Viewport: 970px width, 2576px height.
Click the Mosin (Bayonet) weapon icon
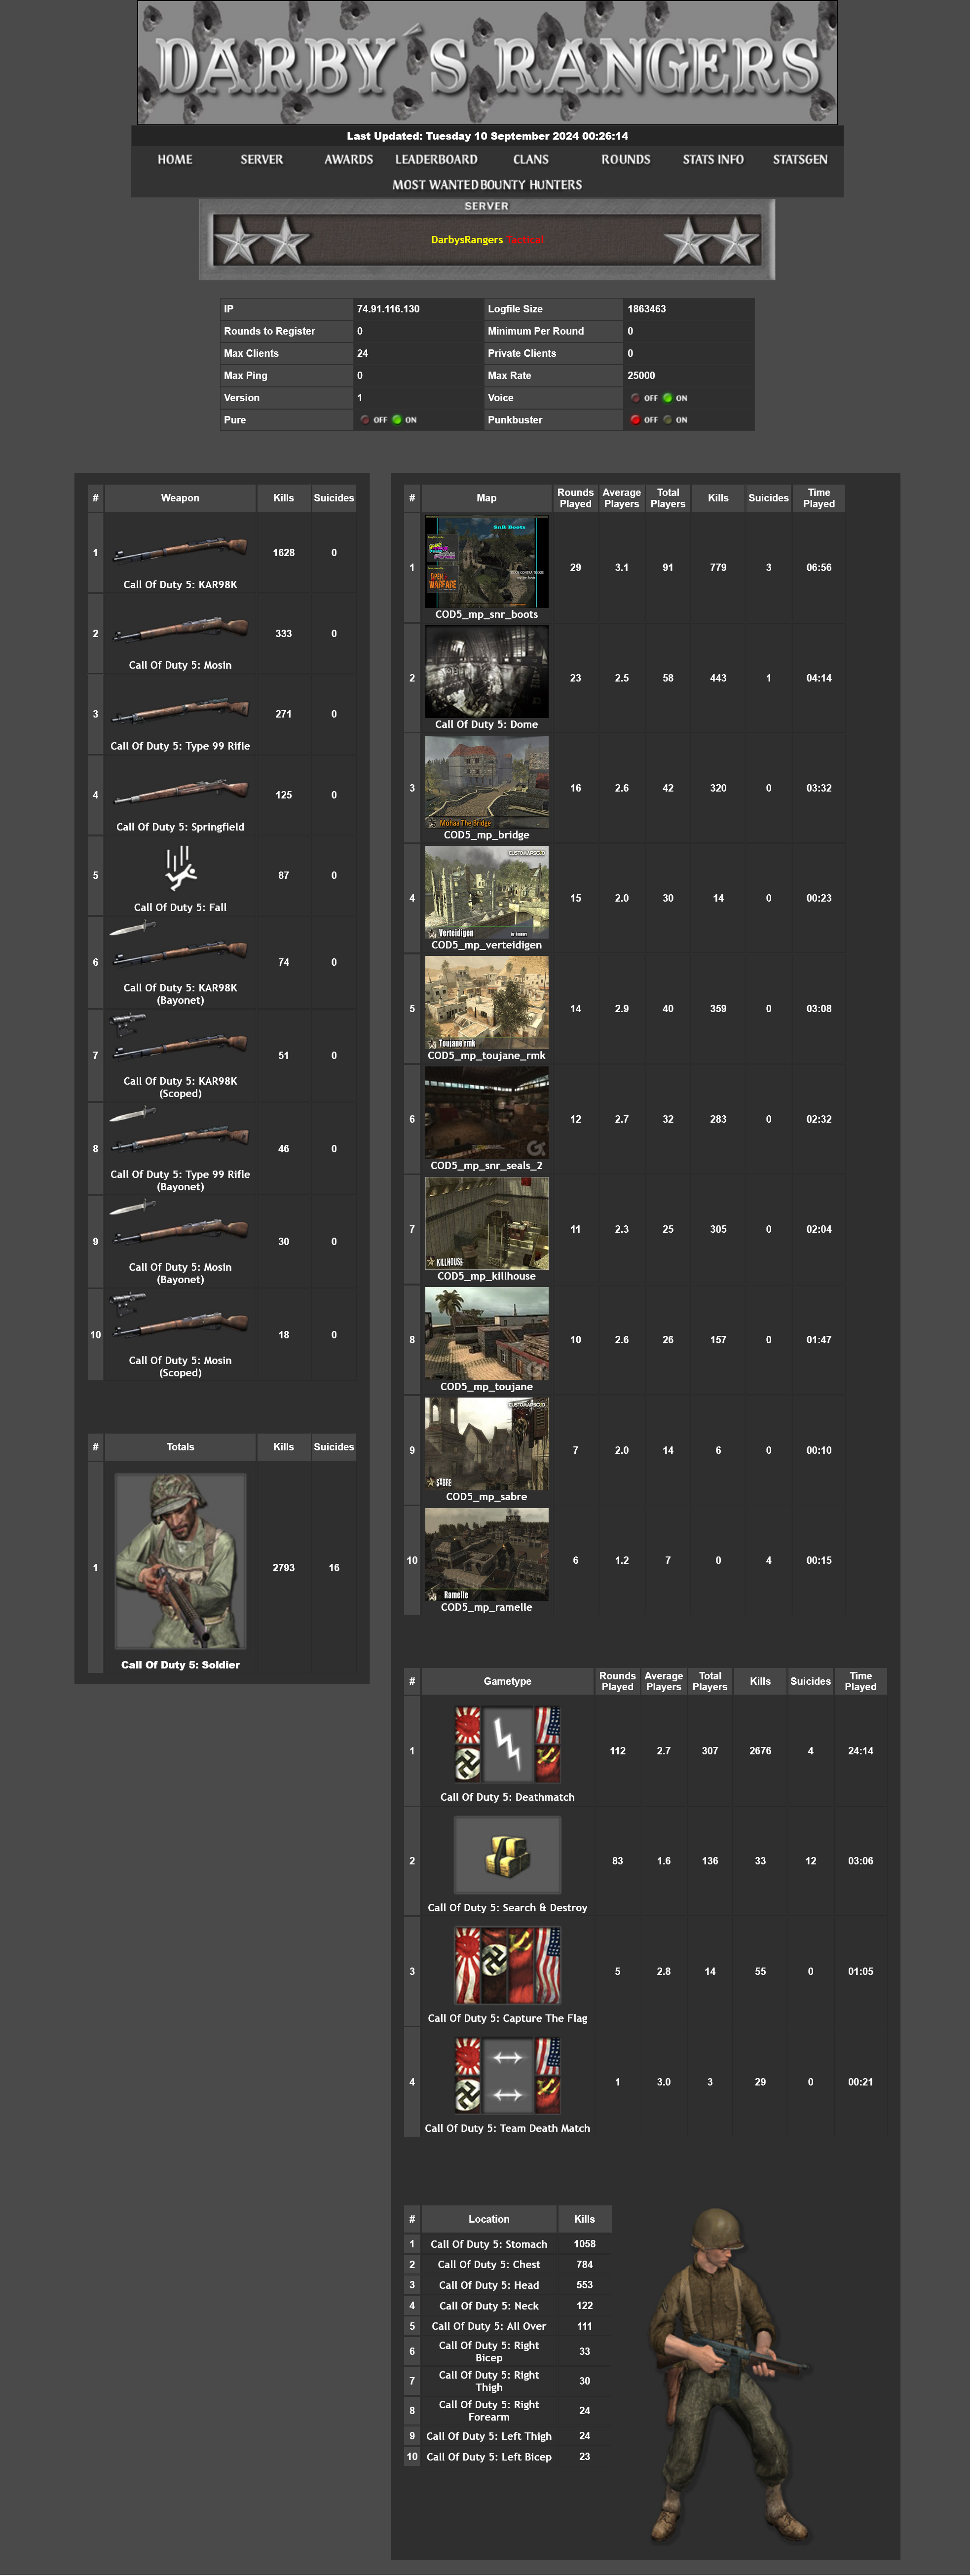coord(180,1224)
